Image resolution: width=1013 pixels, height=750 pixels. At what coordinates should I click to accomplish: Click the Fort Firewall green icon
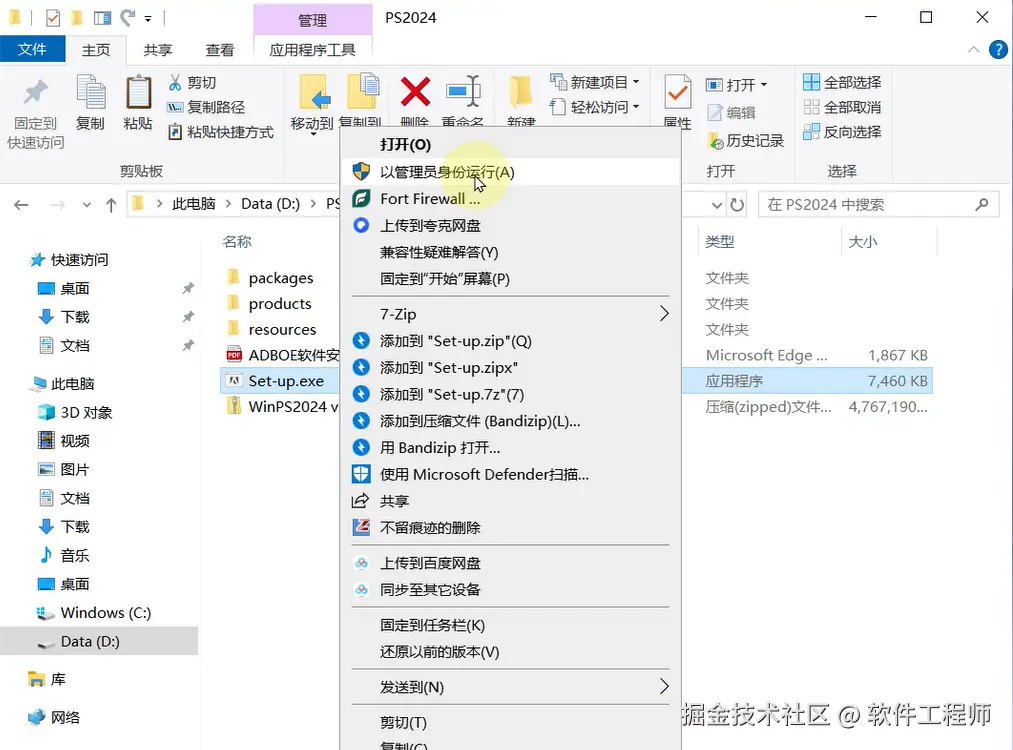[361, 198]
